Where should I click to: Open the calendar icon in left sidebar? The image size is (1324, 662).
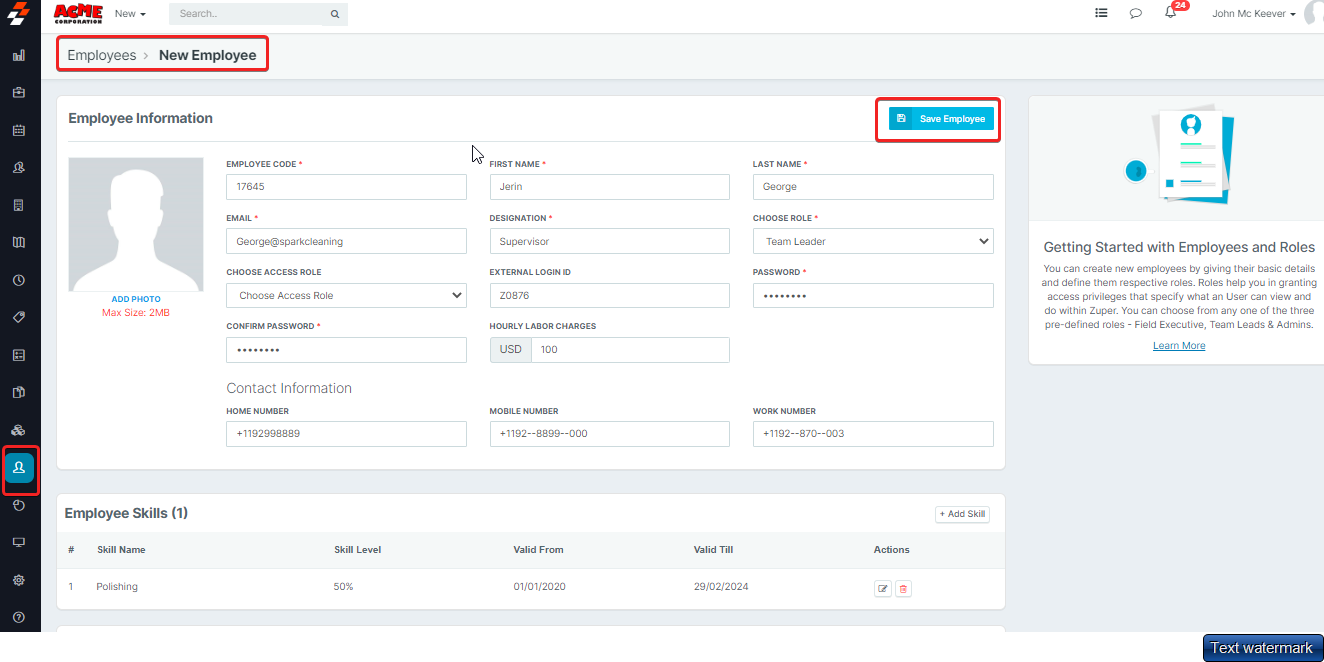[19, 130]
